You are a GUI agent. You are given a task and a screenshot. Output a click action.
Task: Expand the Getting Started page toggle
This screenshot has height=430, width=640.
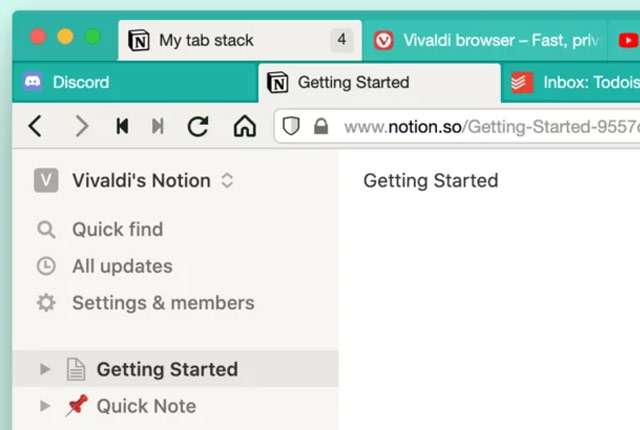[44, 369]
